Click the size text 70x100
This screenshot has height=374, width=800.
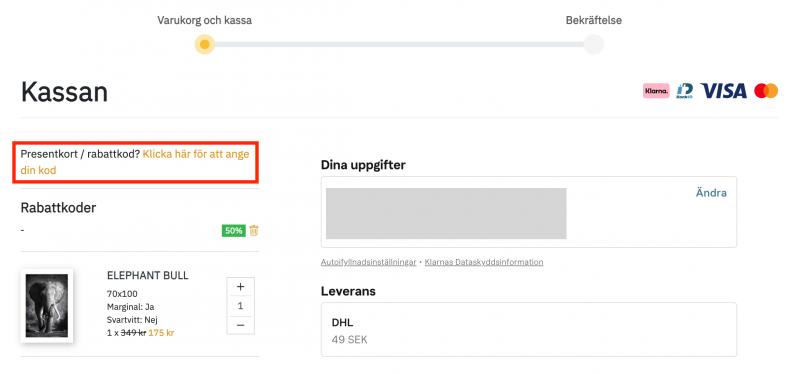(122, 294)
